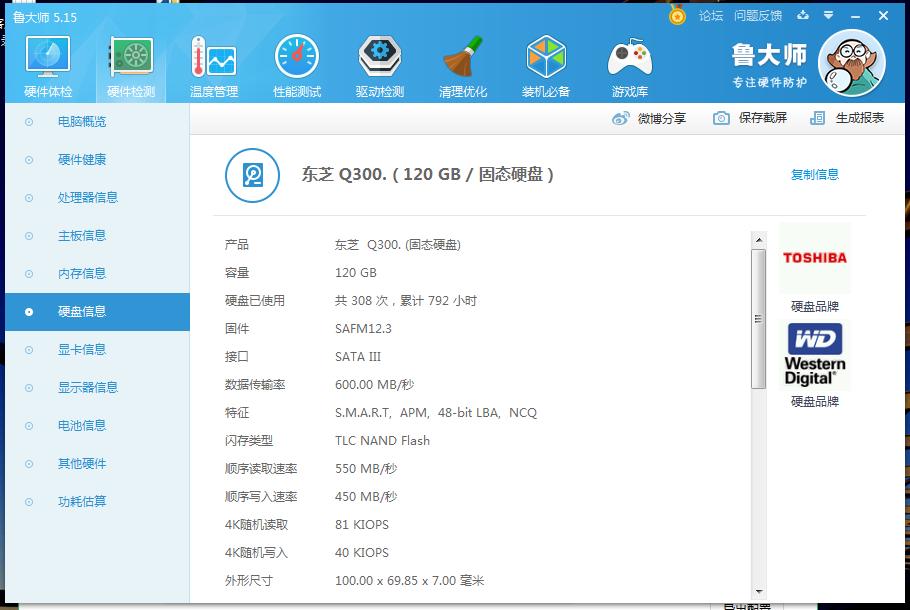This screenshot has width=910, height=610.
Task: Launch the 性能测试 performance test
Action: click(296, 63)
